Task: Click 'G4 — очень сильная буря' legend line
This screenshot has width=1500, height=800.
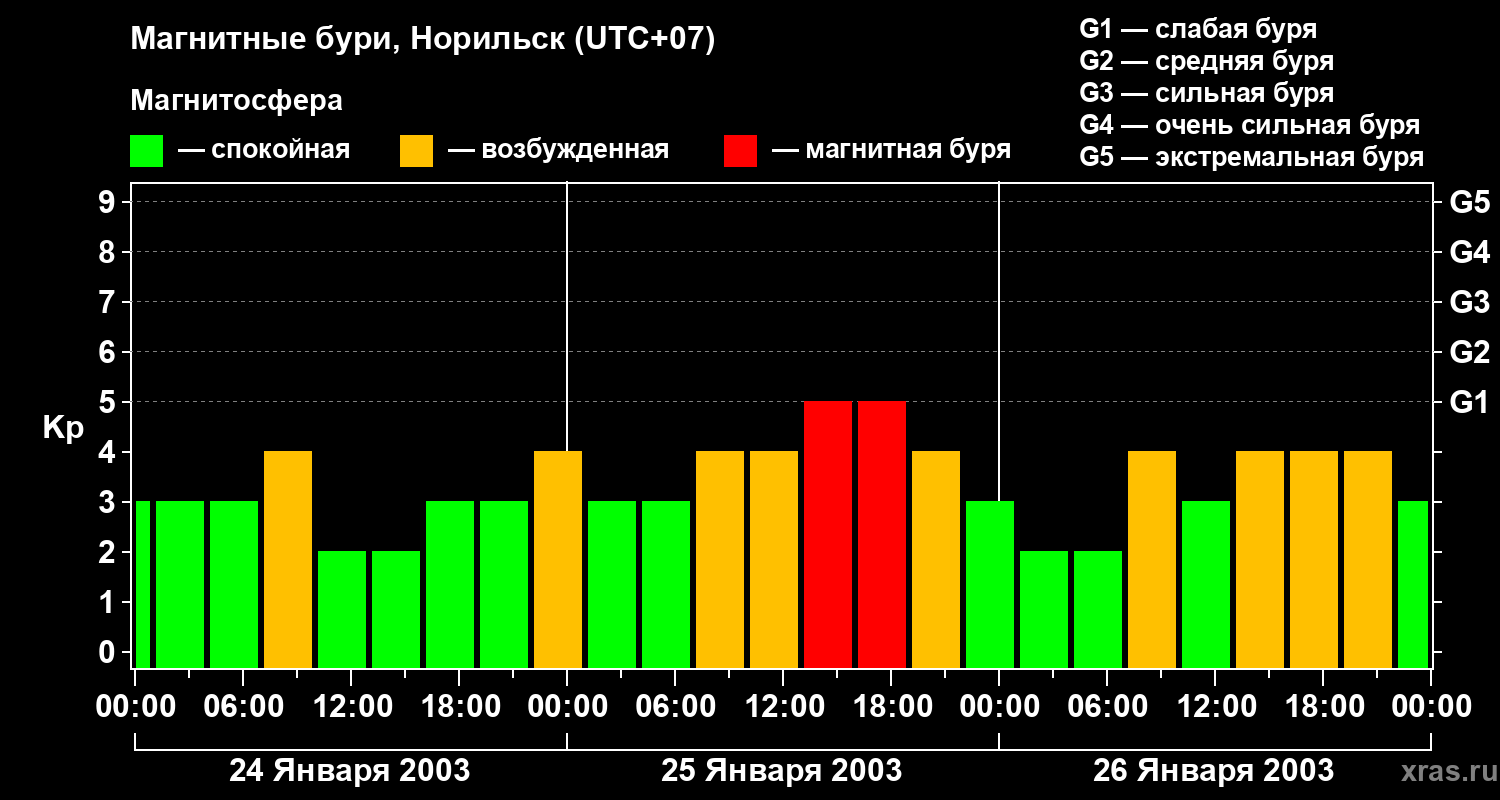Action: (1249, 125)
